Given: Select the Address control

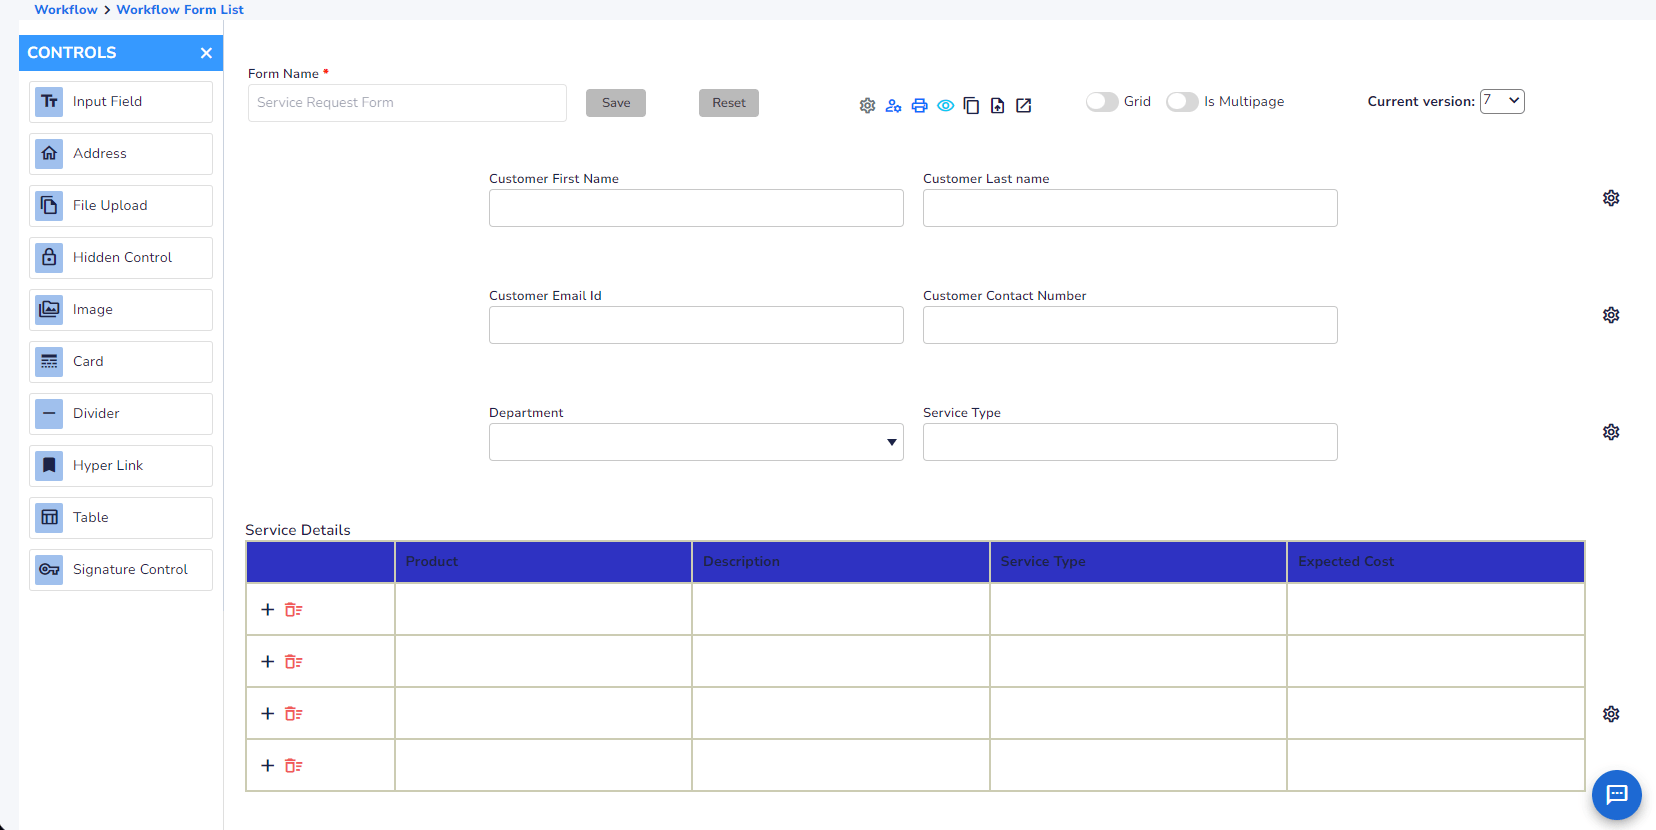Looking at the screenshot, I should tap(121, 154).
